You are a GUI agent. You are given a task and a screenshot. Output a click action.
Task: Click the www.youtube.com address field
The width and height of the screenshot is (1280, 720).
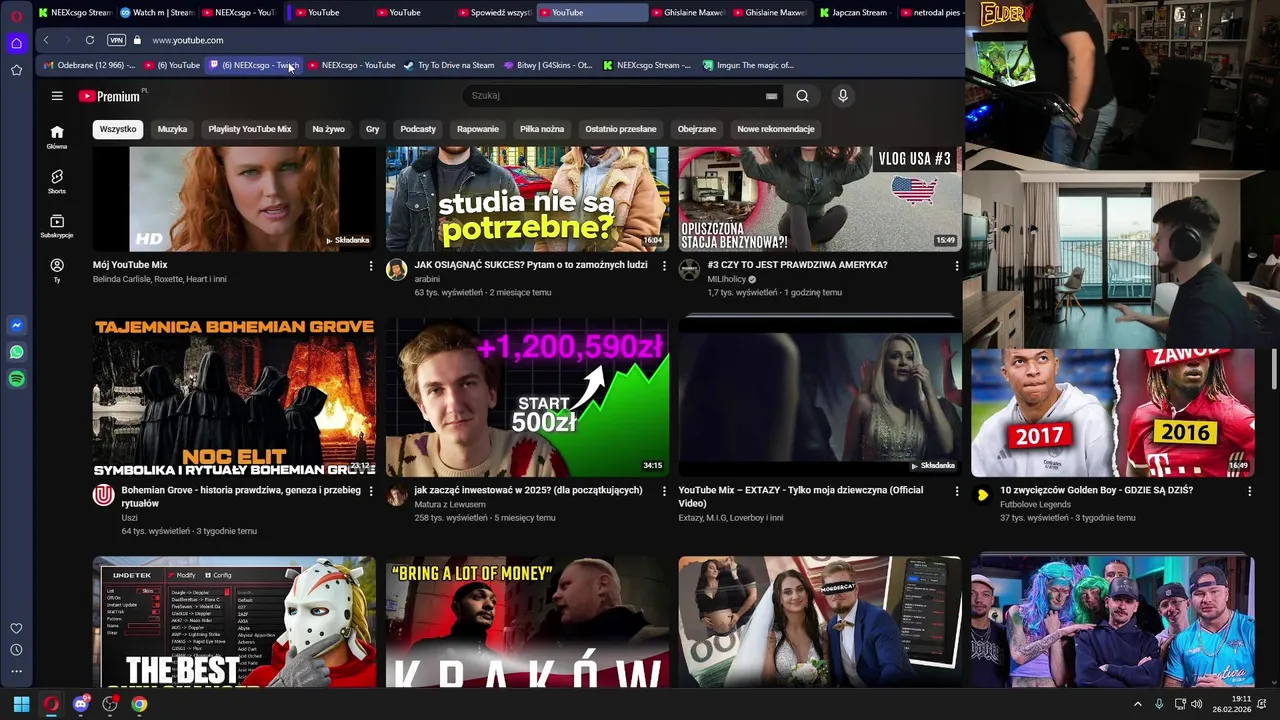pyautogui.click(x=188, y=40)
